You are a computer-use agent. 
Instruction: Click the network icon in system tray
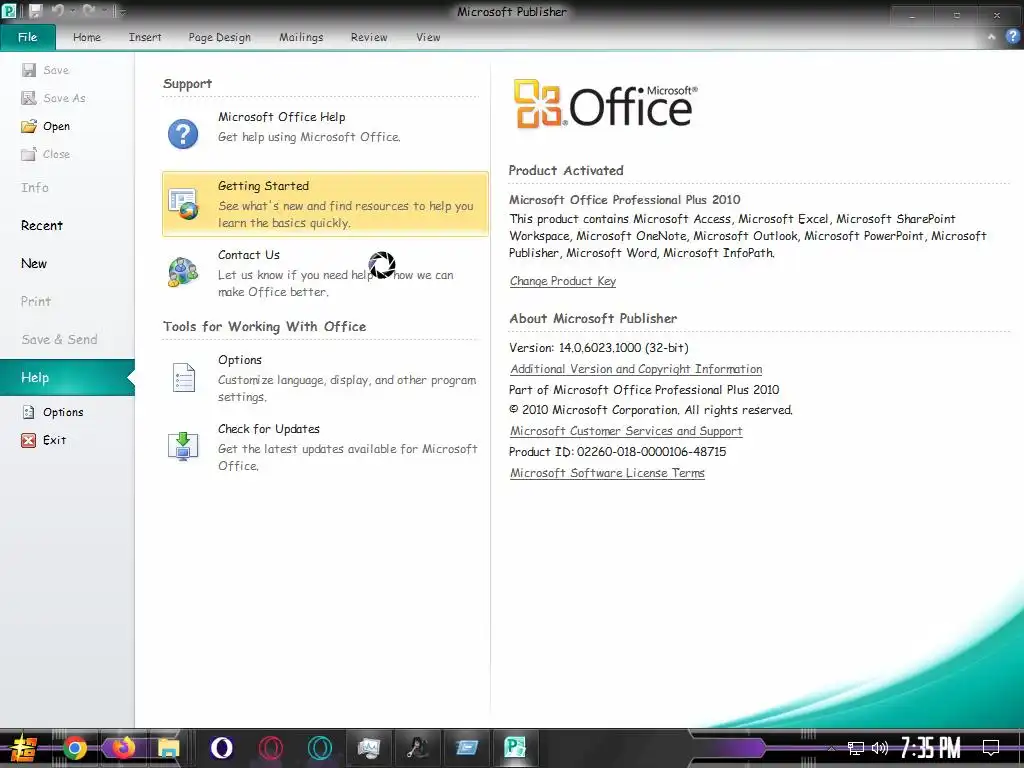[856, 748]
